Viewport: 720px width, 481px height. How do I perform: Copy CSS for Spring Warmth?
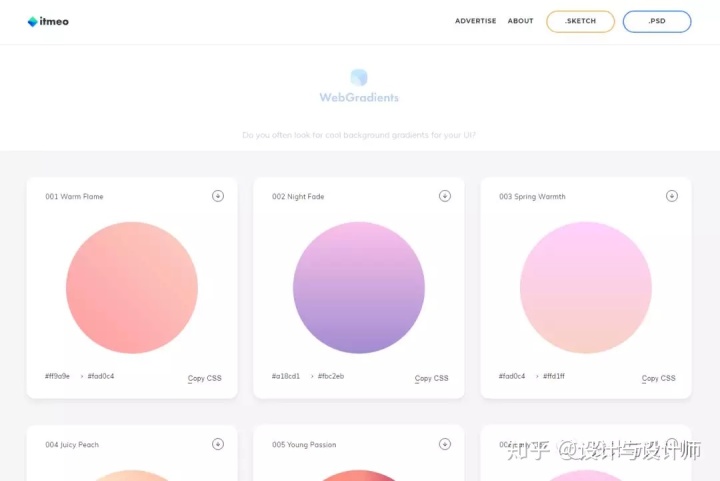click(658, 378)
